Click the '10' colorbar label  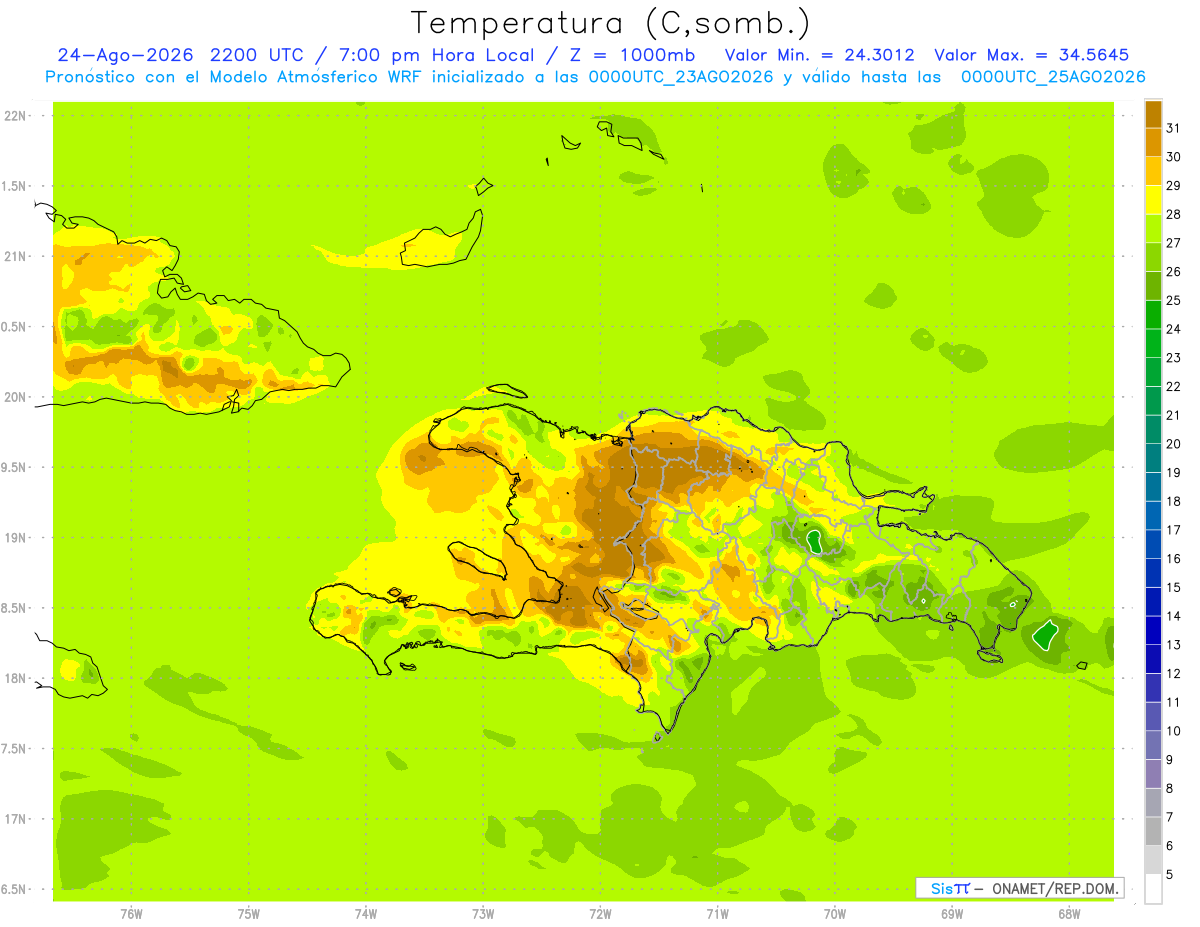(x=1174, y=731)
